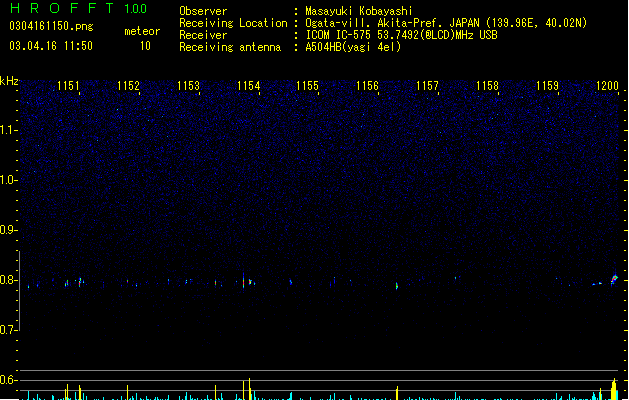629x400 pixels.
Task: Click the A504HB yagi antenna text
Action: (353, 47)
